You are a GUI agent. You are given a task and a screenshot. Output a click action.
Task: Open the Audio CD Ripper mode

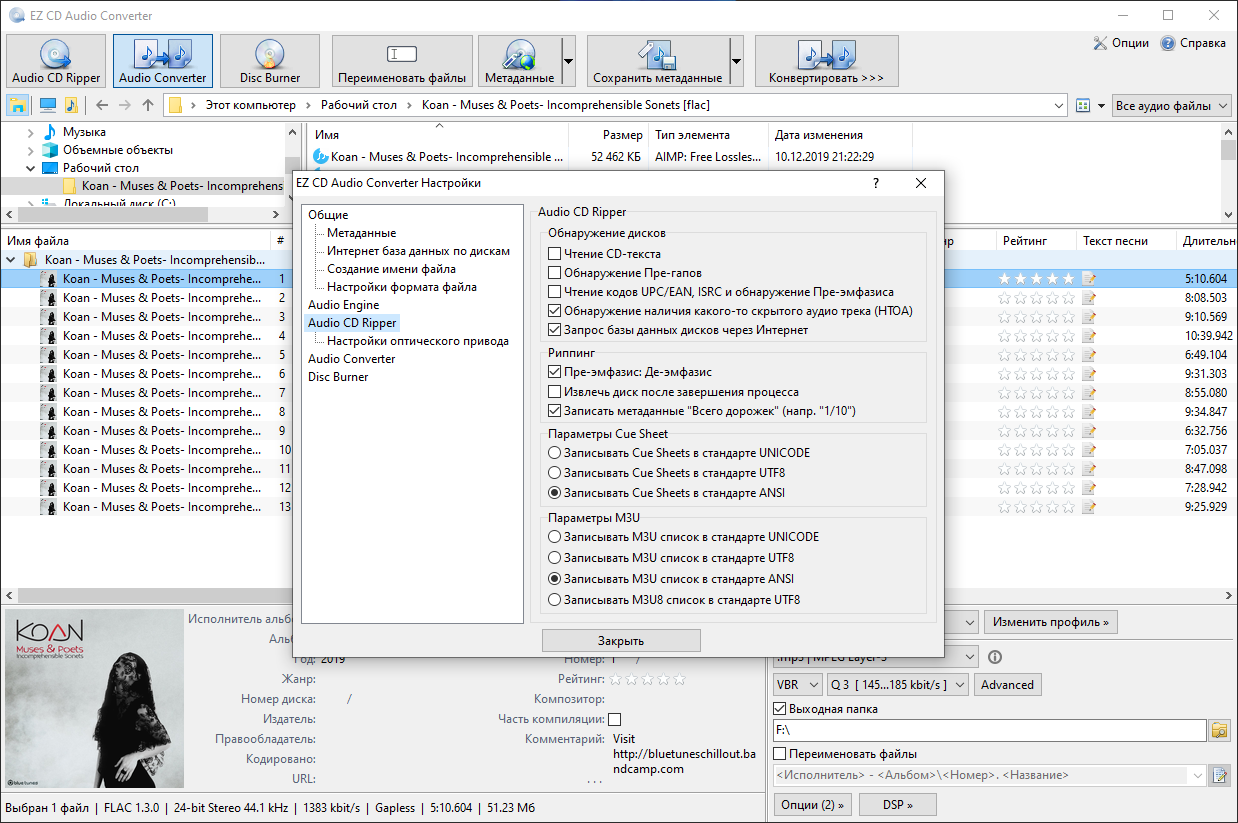click(56, 61)
